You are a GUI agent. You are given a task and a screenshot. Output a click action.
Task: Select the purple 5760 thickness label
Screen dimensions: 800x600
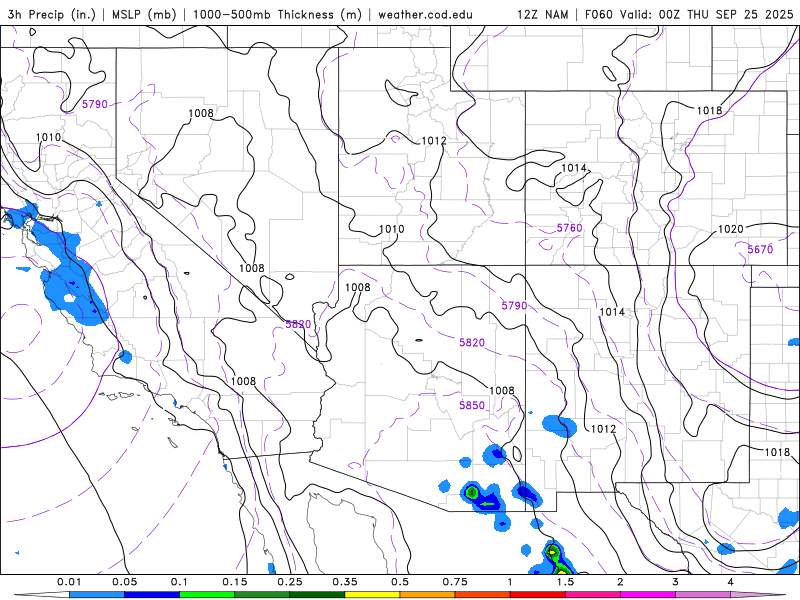pos(569,228)
